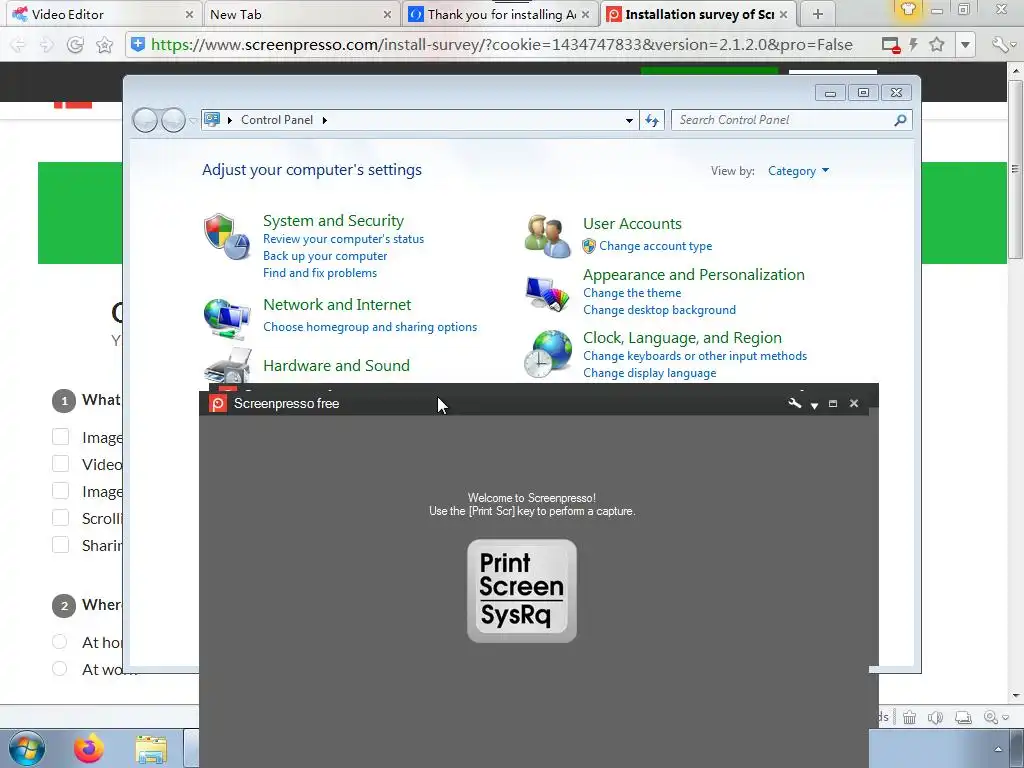Click Change the theme link
Image resolution: width=1024 pixels, height=768 pixels.
pyautogui.click(x=632, y=293)
